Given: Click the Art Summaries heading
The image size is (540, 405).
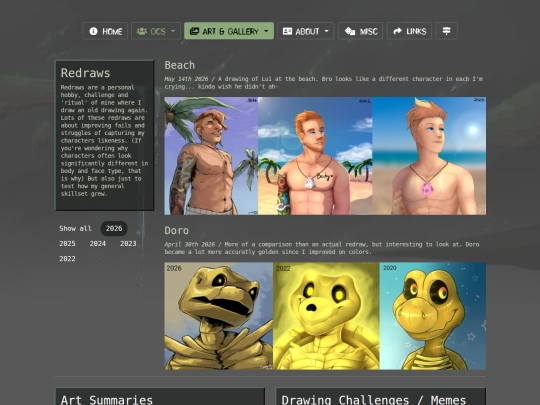Looking at the screenshot, I should 107,399.
